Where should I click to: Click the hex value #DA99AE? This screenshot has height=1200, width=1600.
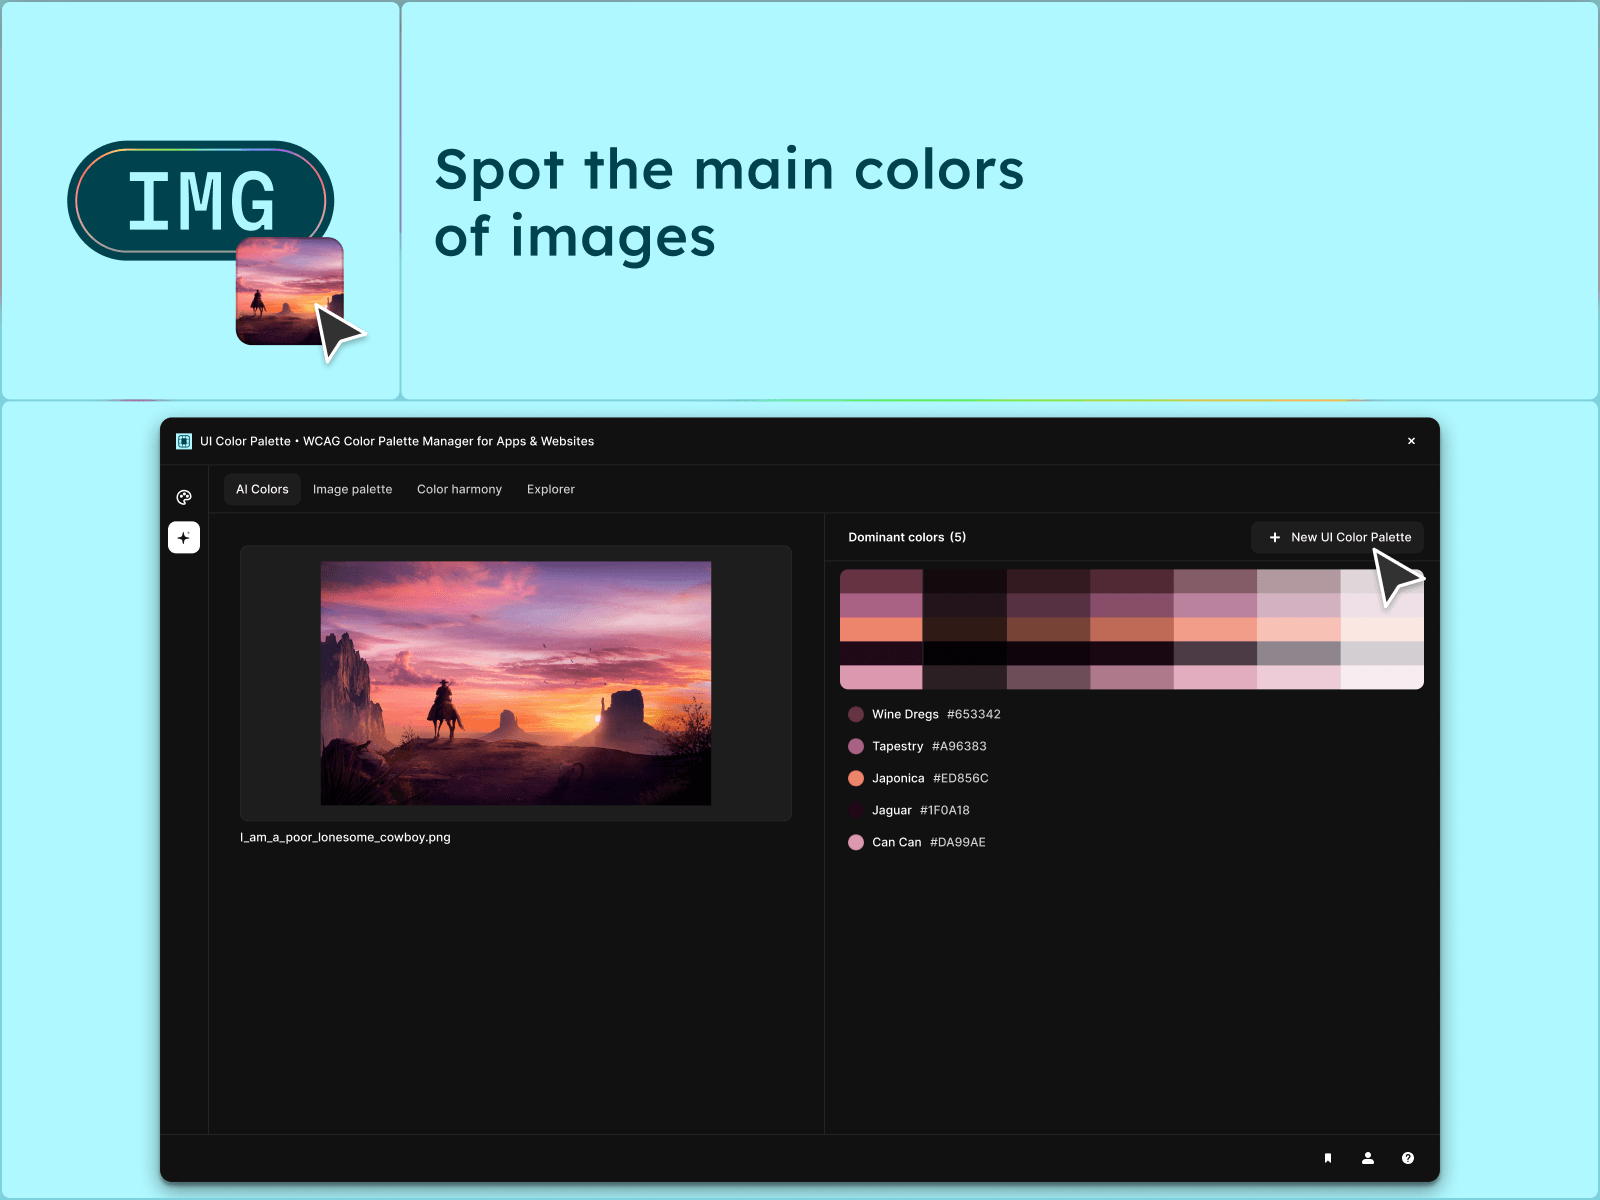[x=958, y=842]
